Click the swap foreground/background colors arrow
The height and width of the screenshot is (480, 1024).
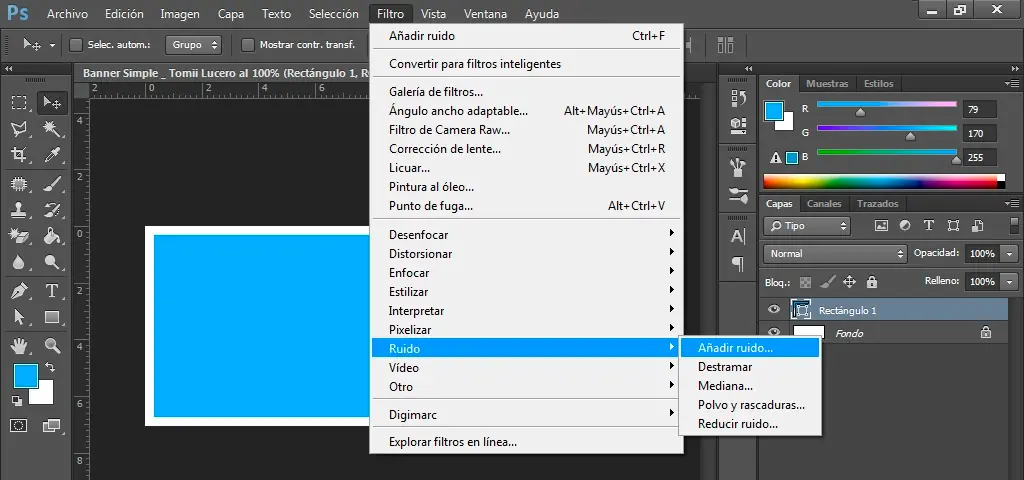50,368
